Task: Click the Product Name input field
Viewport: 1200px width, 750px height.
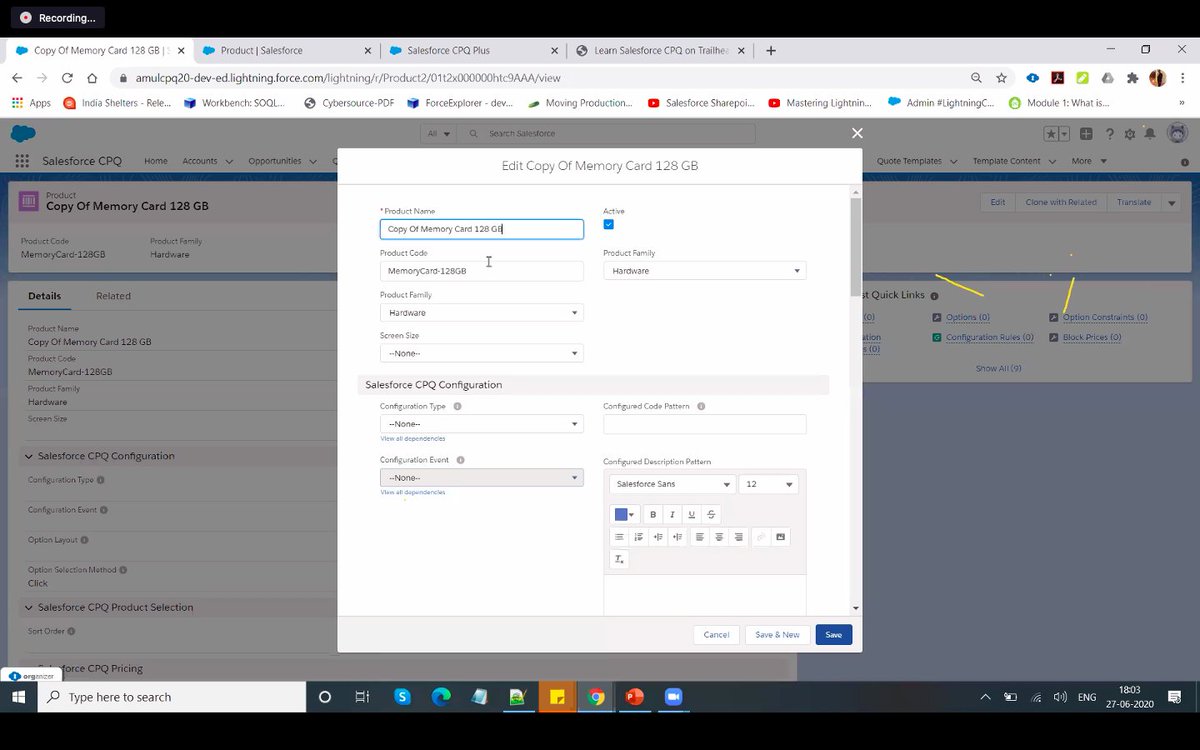Action: (x=481, y=229)
